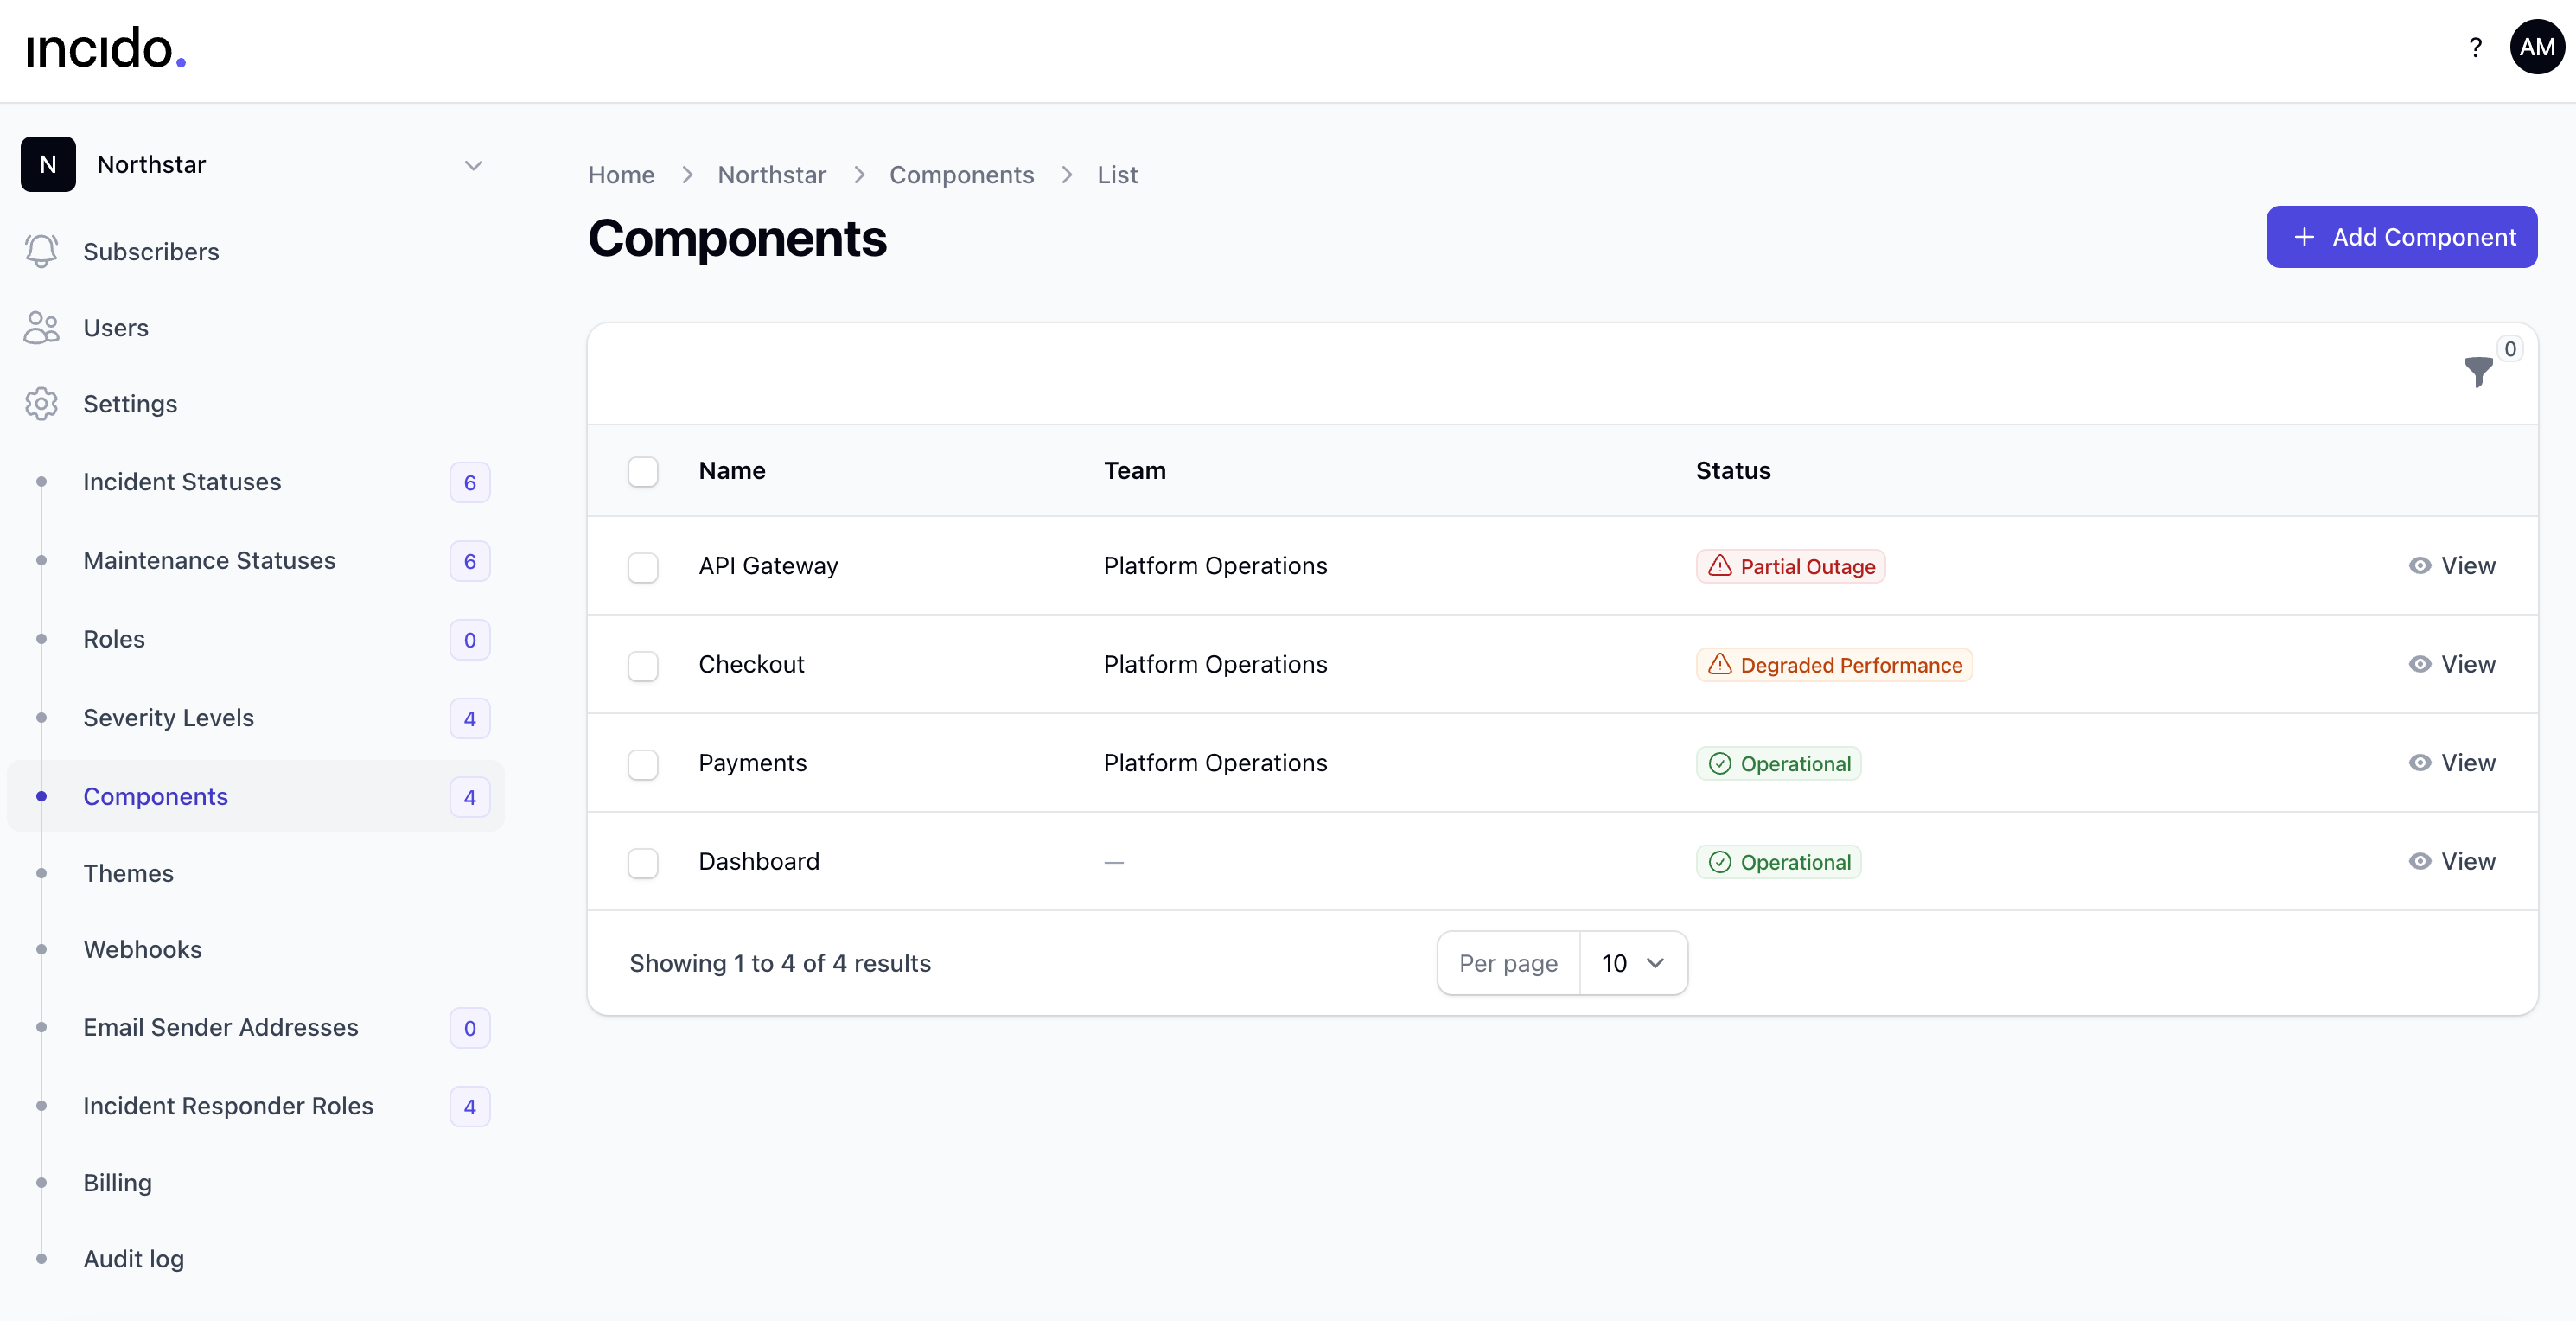Click the Team column header
Screen dimensions: 2576x1321
tap(1135, 471)
